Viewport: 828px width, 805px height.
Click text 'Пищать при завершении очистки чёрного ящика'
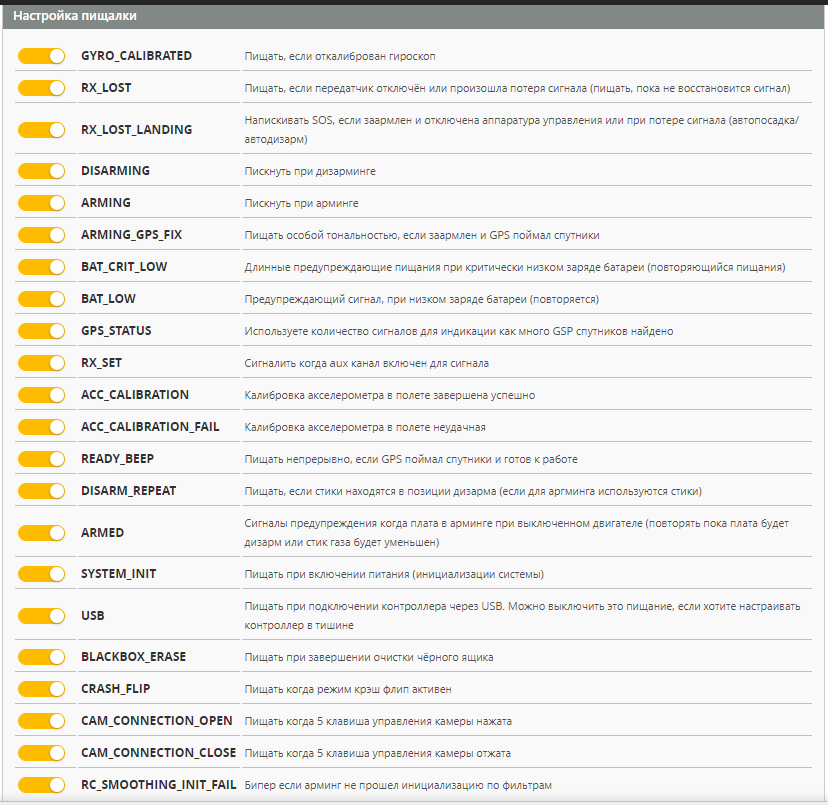coord(369,658)
